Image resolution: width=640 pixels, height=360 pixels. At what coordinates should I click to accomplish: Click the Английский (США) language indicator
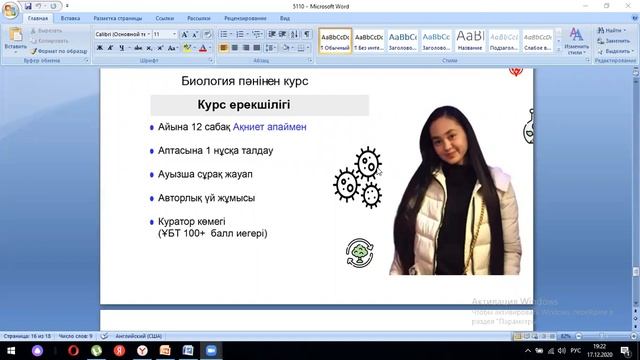(x=138, y=336)
